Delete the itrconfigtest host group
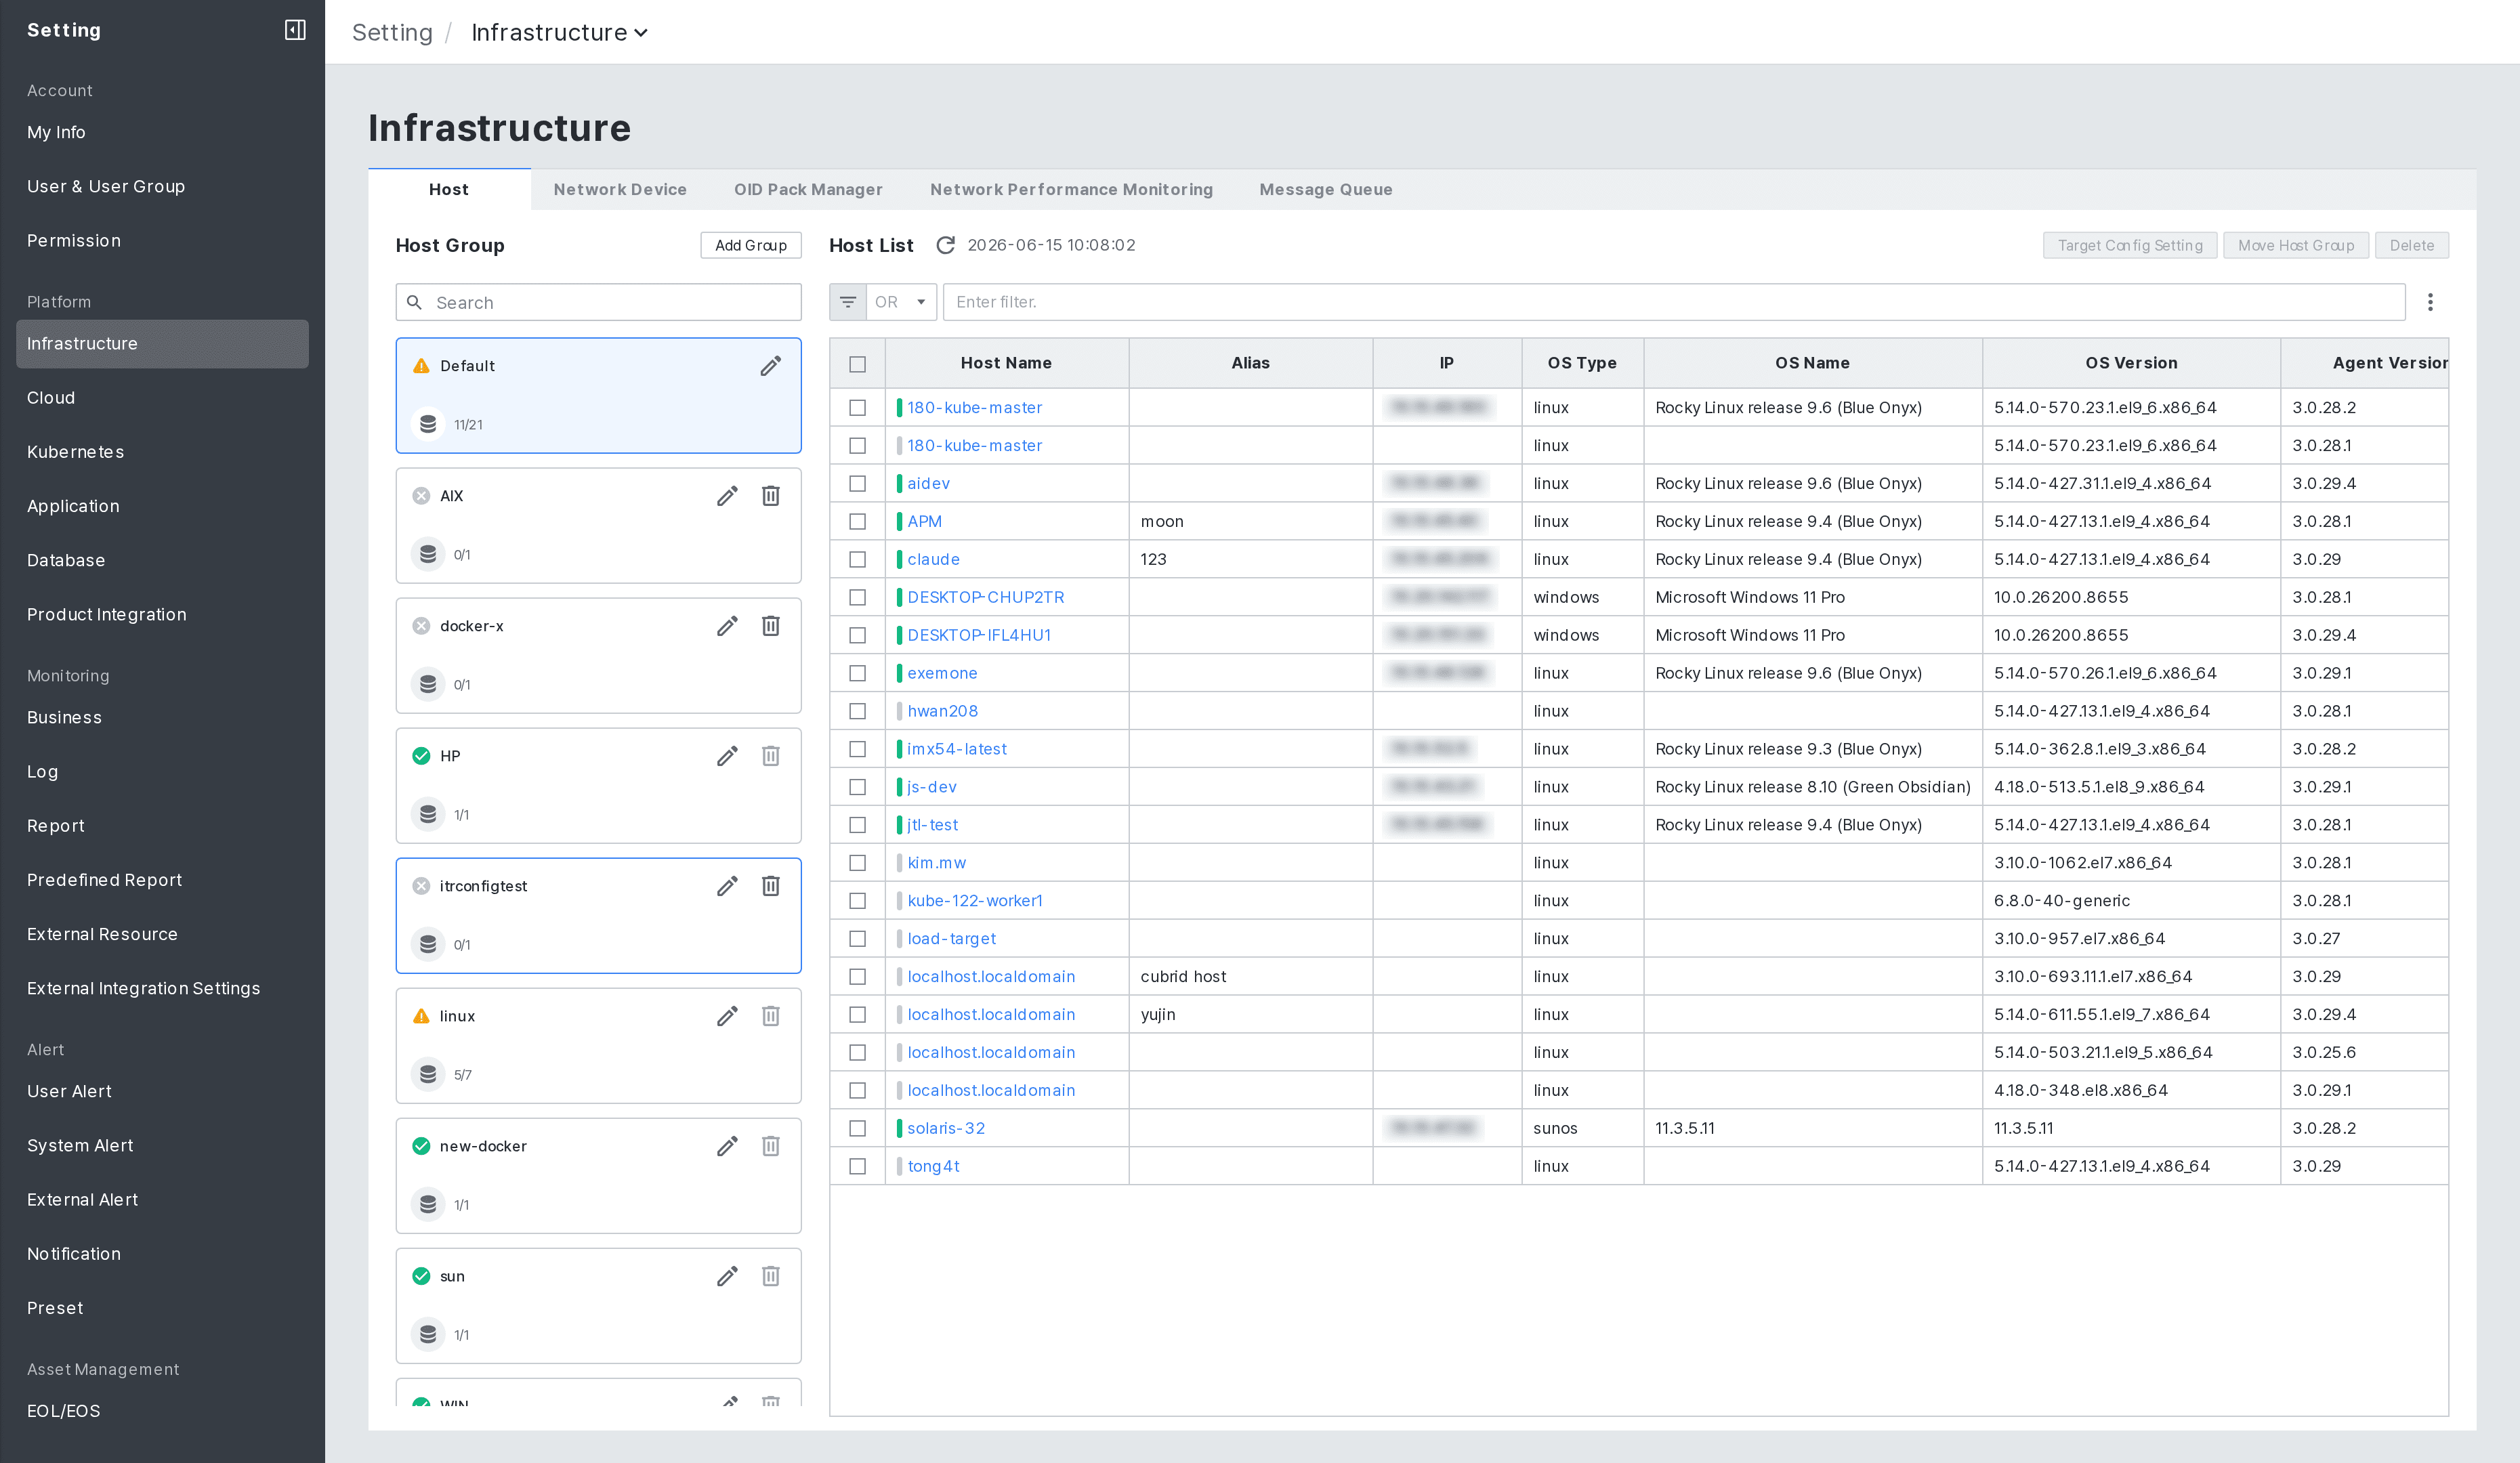Image resolution: width=2520 pixels, height=1463 pixels. [770, 886]
